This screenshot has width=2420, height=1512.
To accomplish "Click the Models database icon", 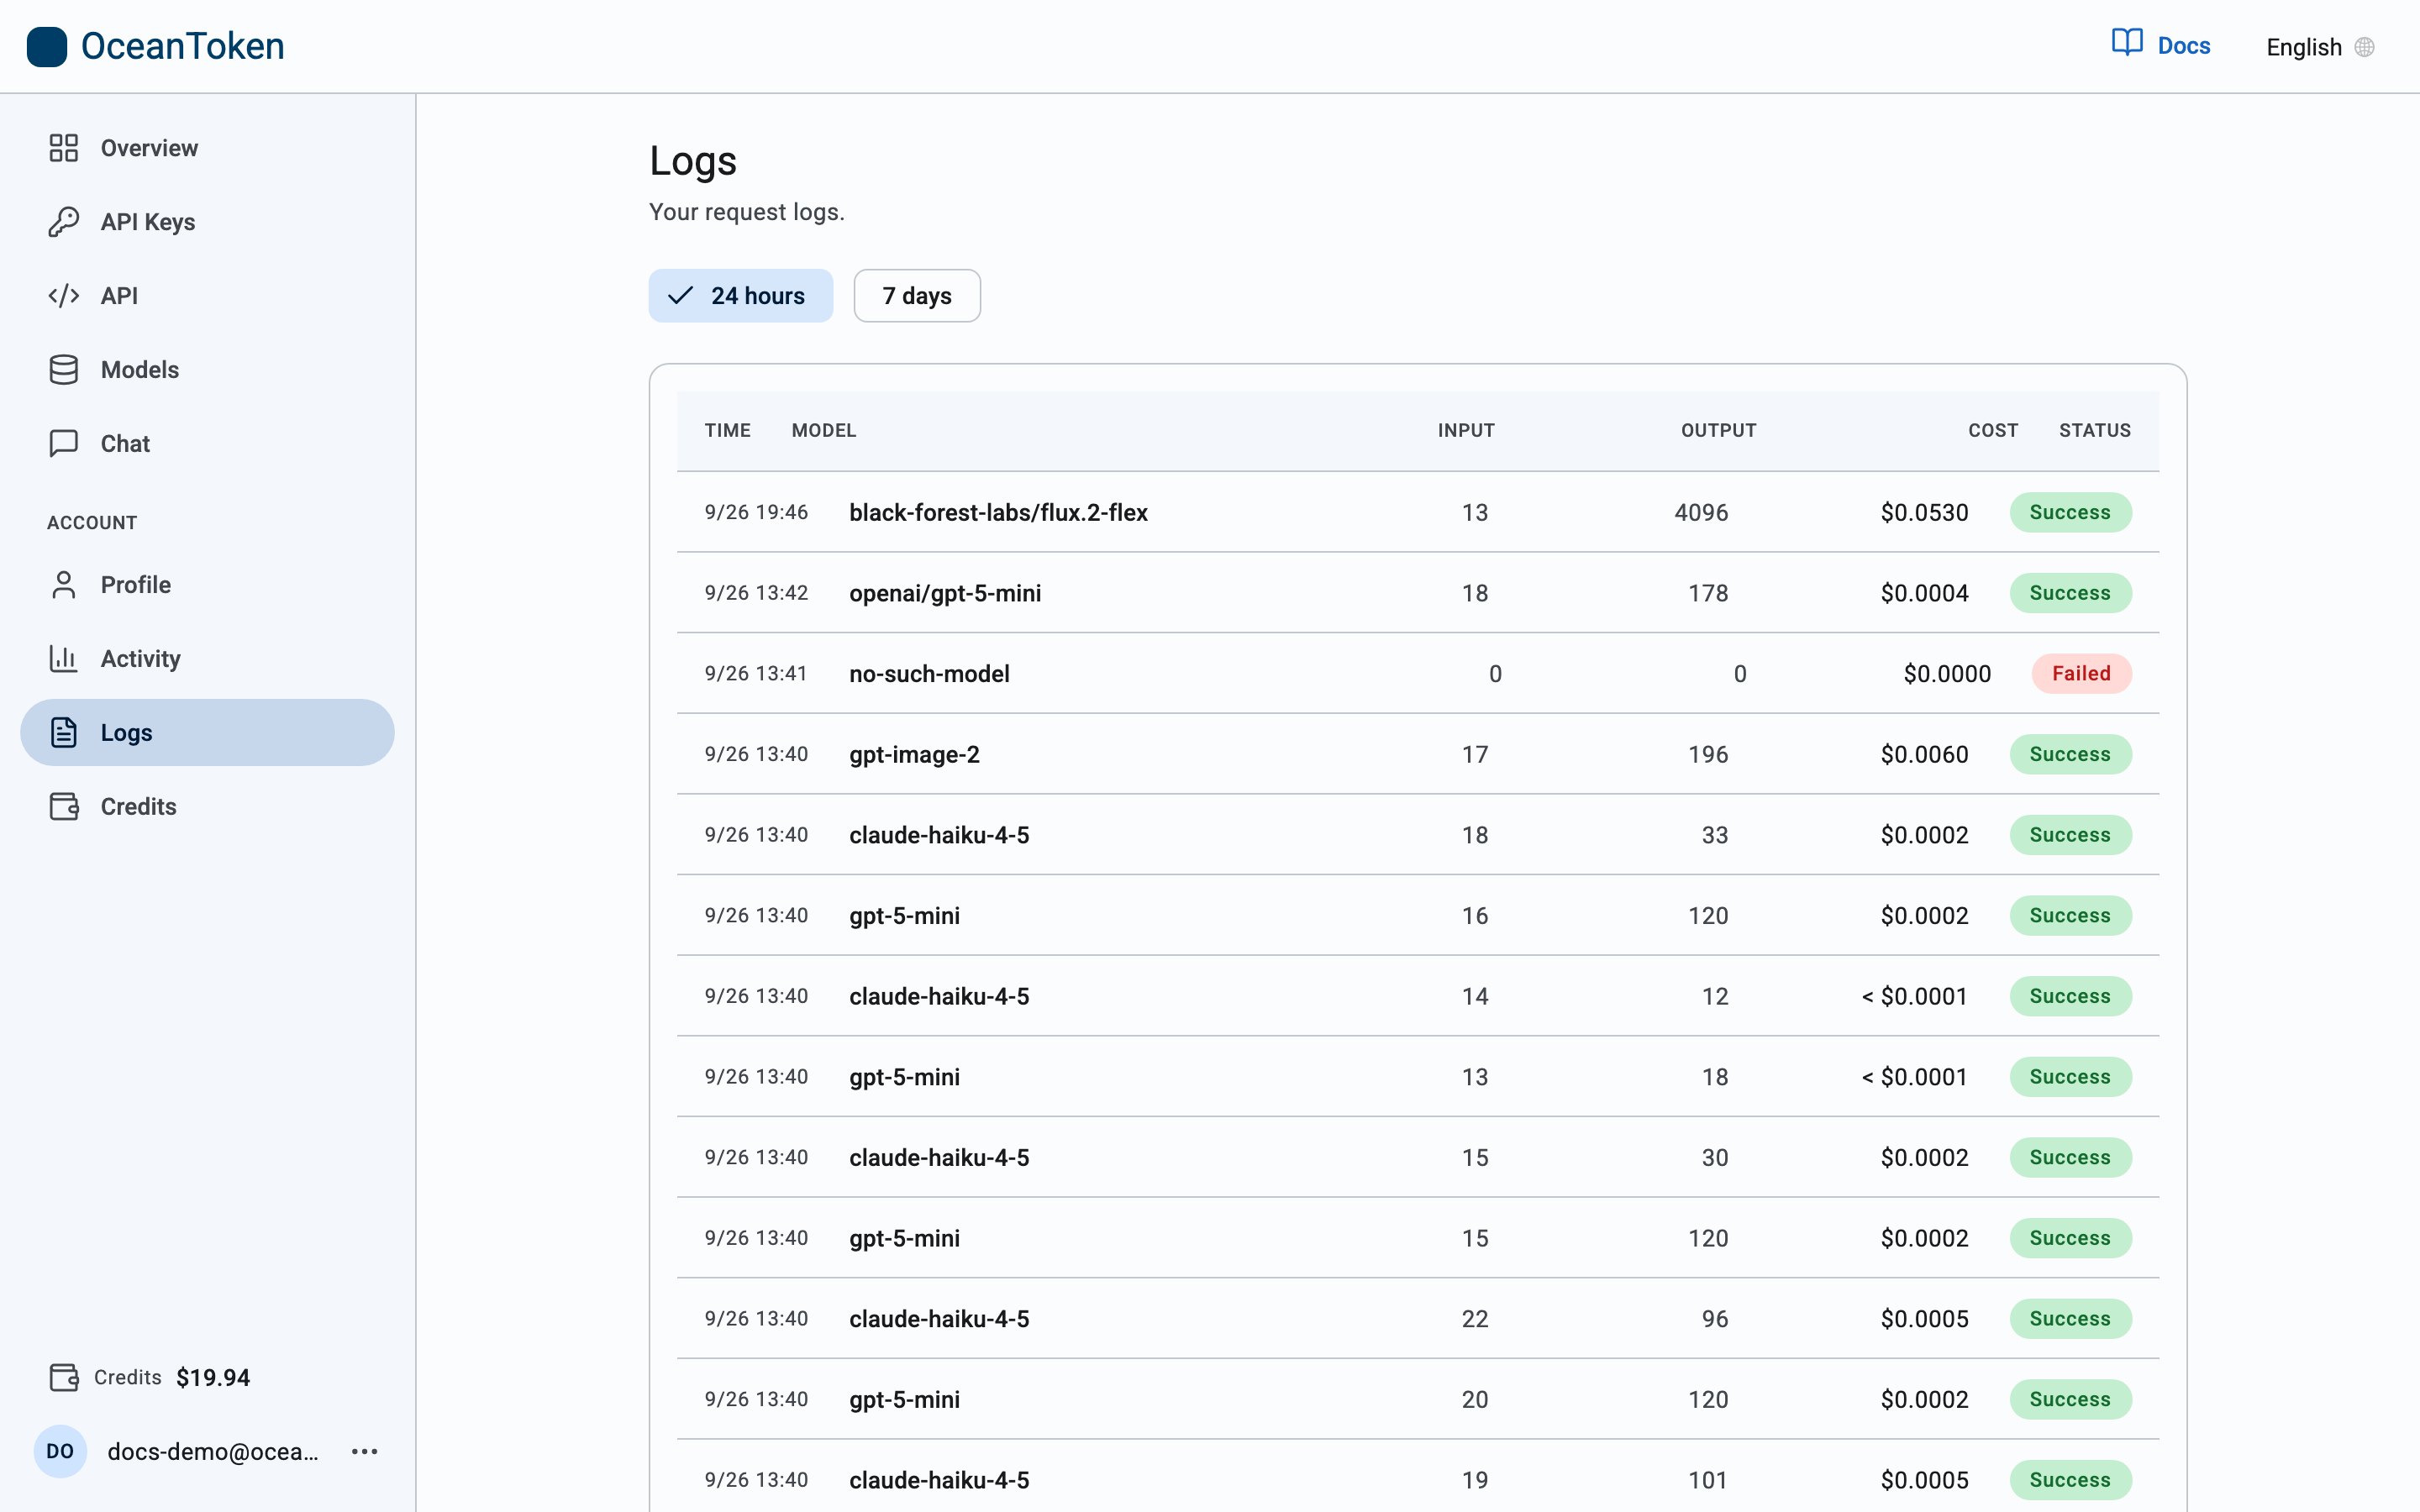I will coord(64,370).
